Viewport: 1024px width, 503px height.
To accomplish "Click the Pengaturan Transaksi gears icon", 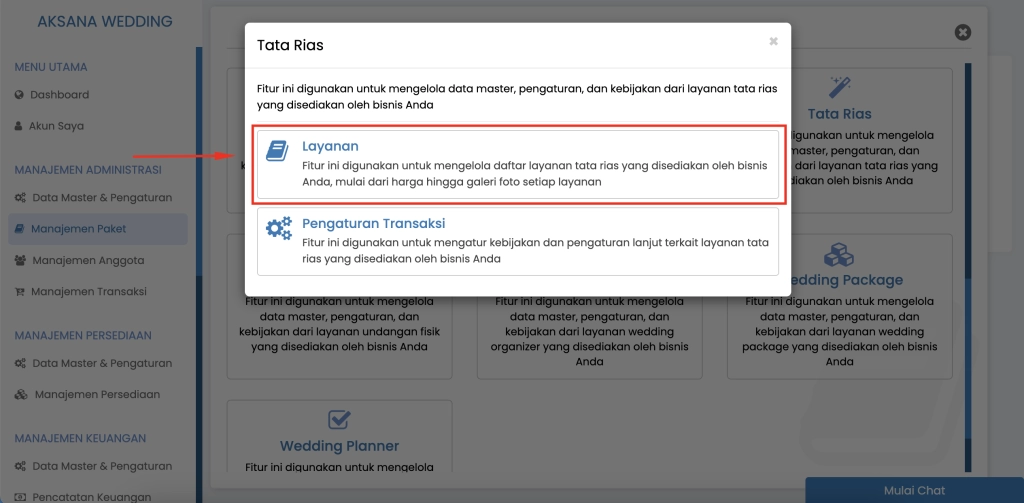I will click(x=279, y=229).
